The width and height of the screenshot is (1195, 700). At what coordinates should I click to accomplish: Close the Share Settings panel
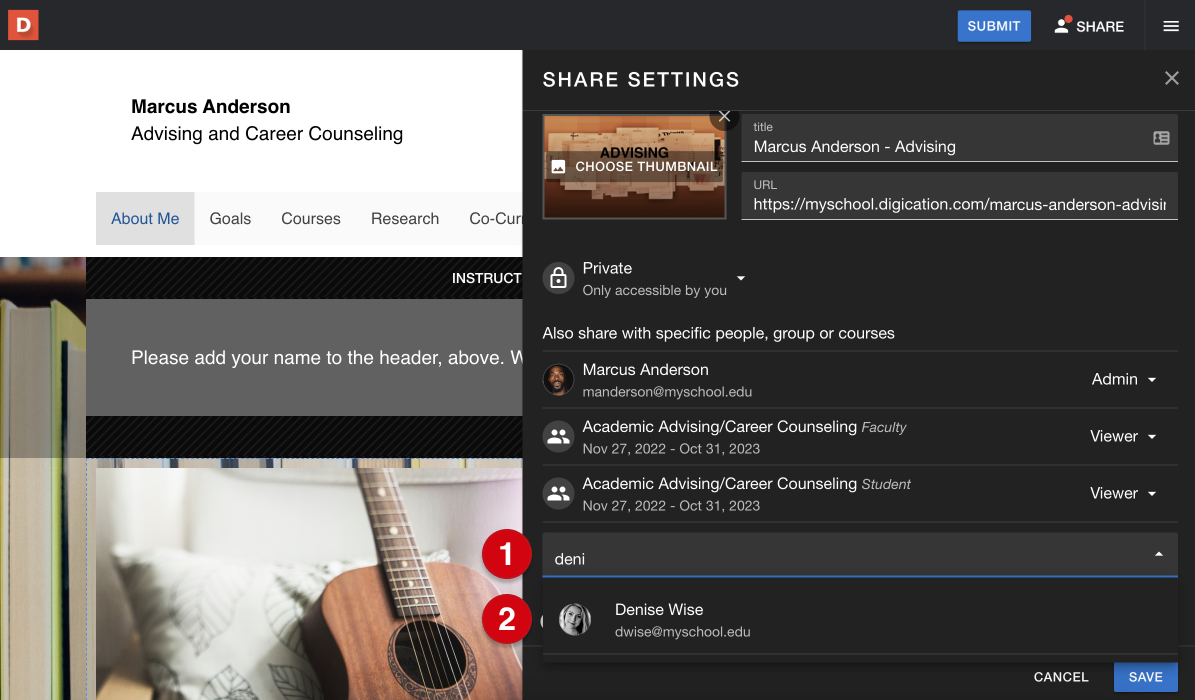pos(1172,78)
